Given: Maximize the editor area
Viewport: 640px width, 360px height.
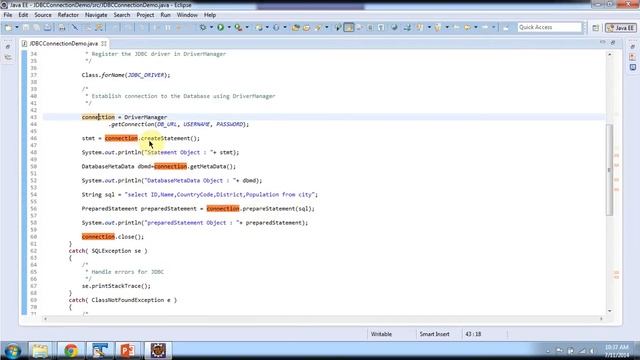Looking at the screenshot, I should (x=613, y=42).
